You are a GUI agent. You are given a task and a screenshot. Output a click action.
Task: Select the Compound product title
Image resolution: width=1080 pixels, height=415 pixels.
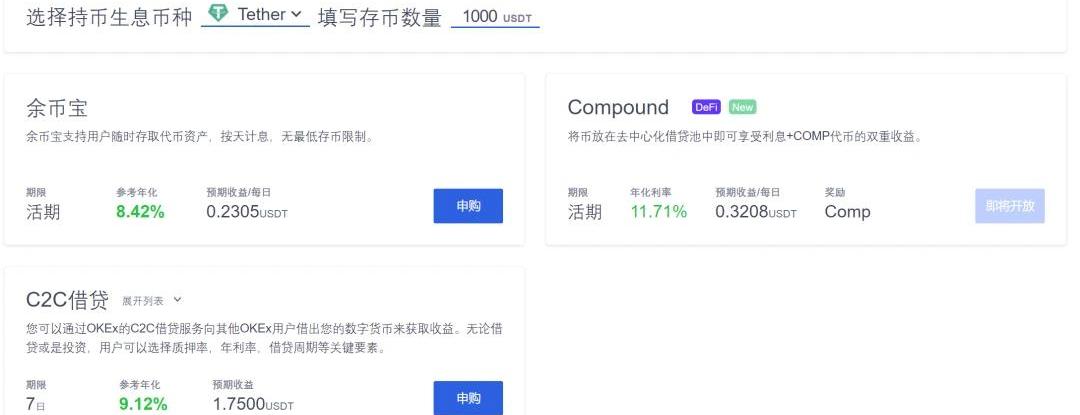coord(618,107)
